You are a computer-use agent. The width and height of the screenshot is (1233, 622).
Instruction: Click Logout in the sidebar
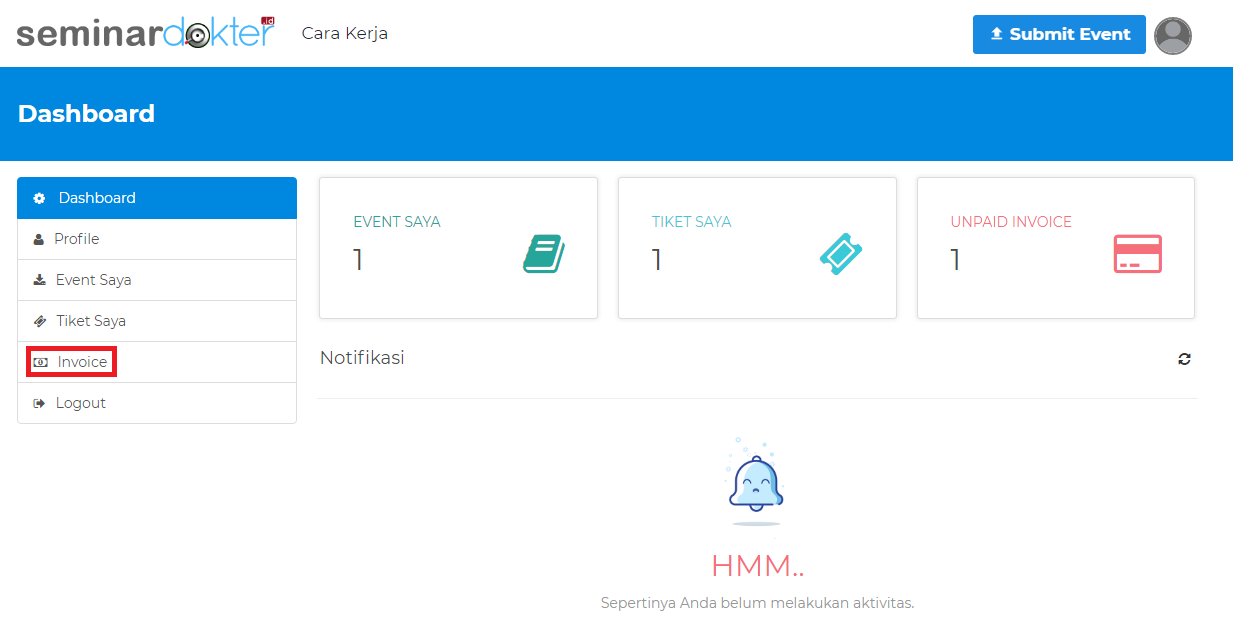(x=80, y=403)
